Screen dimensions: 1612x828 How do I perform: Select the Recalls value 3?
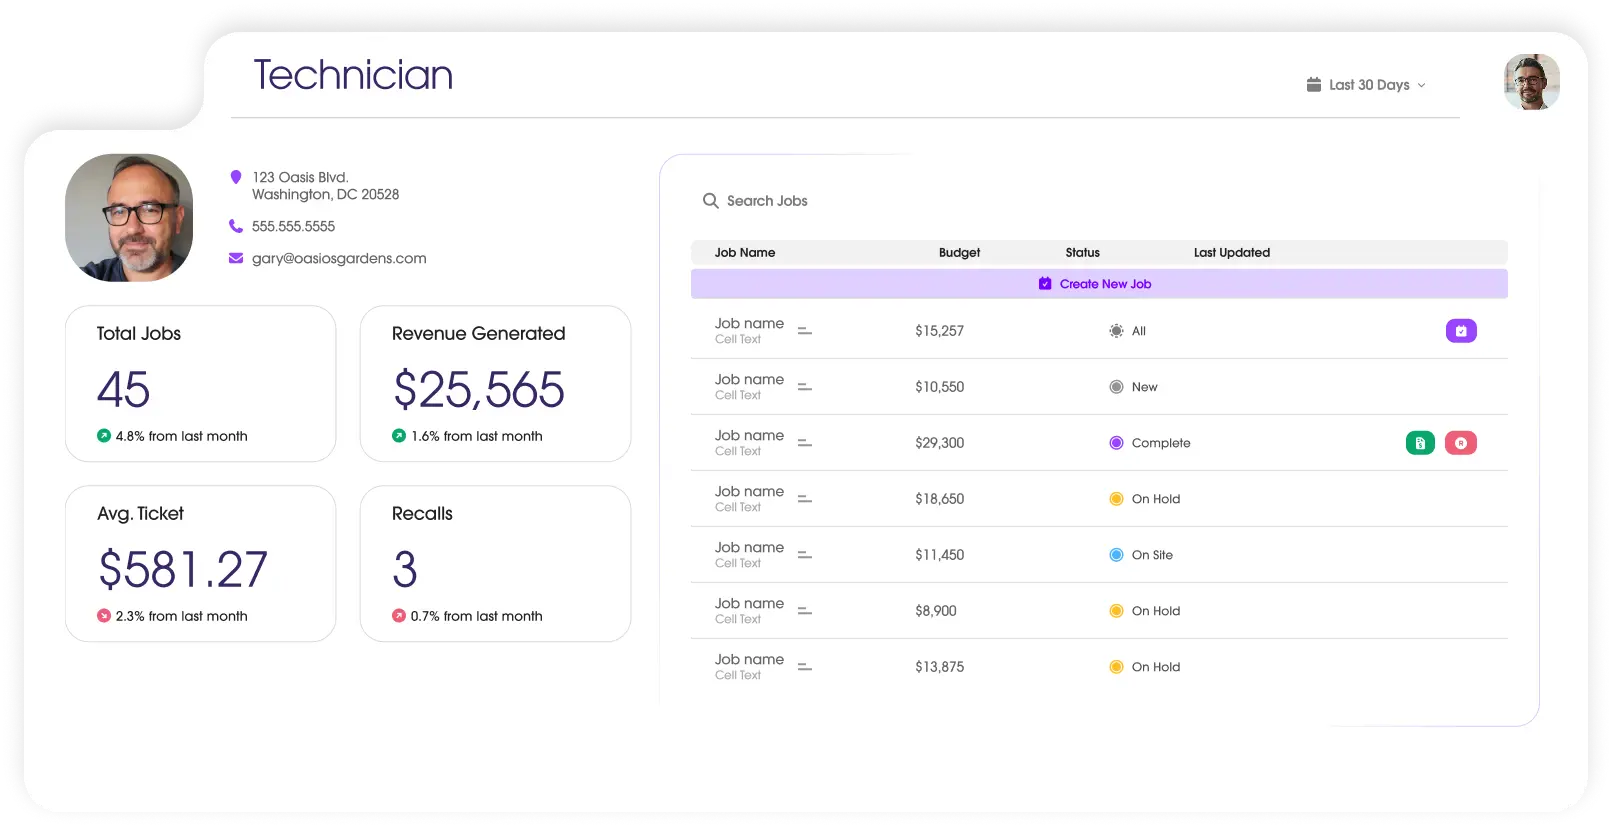click(405, 570)
